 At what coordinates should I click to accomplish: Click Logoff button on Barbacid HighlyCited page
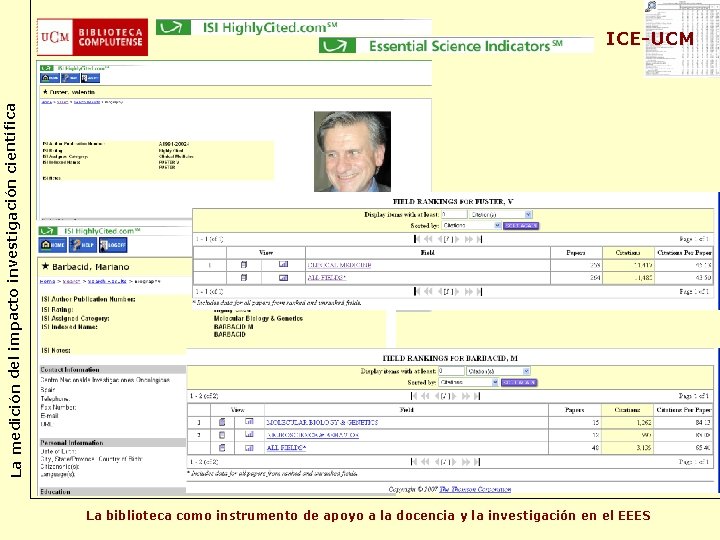tap(113, 245)
